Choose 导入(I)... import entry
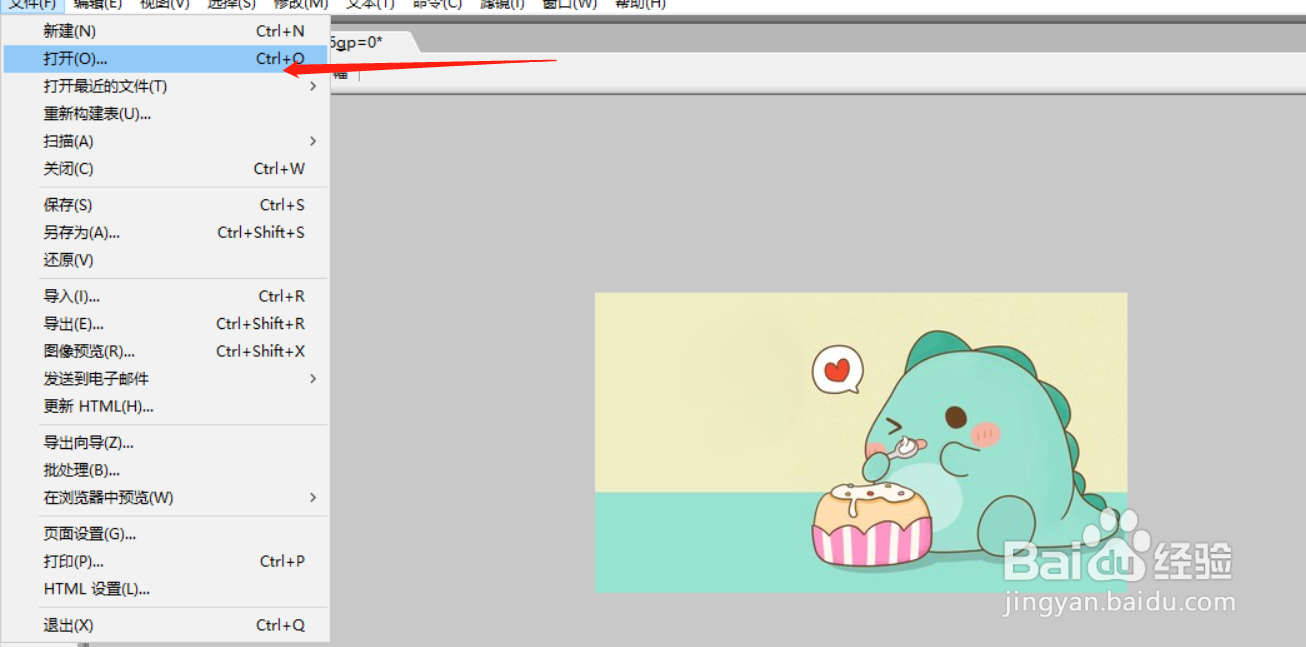This screenshot has height=647, width=1306. (166, 296)
